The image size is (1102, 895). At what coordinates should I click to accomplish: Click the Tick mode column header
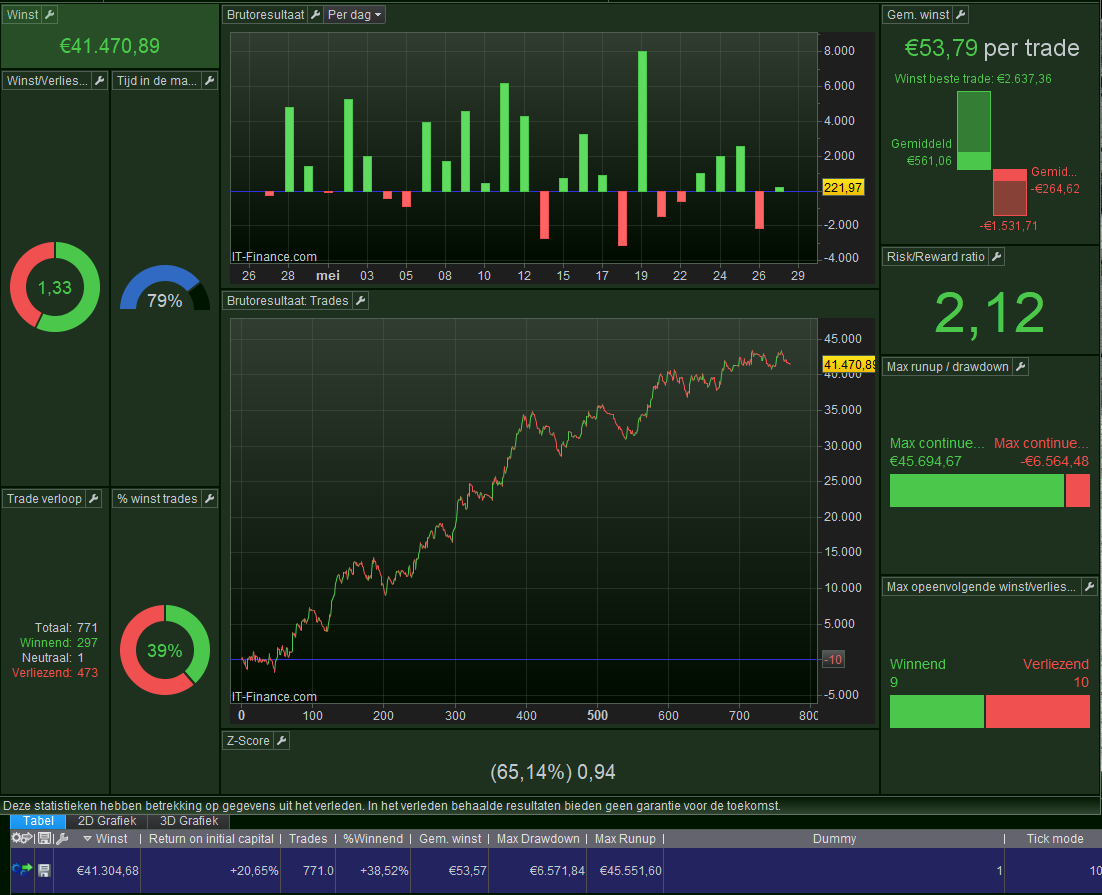(1054, 839)
